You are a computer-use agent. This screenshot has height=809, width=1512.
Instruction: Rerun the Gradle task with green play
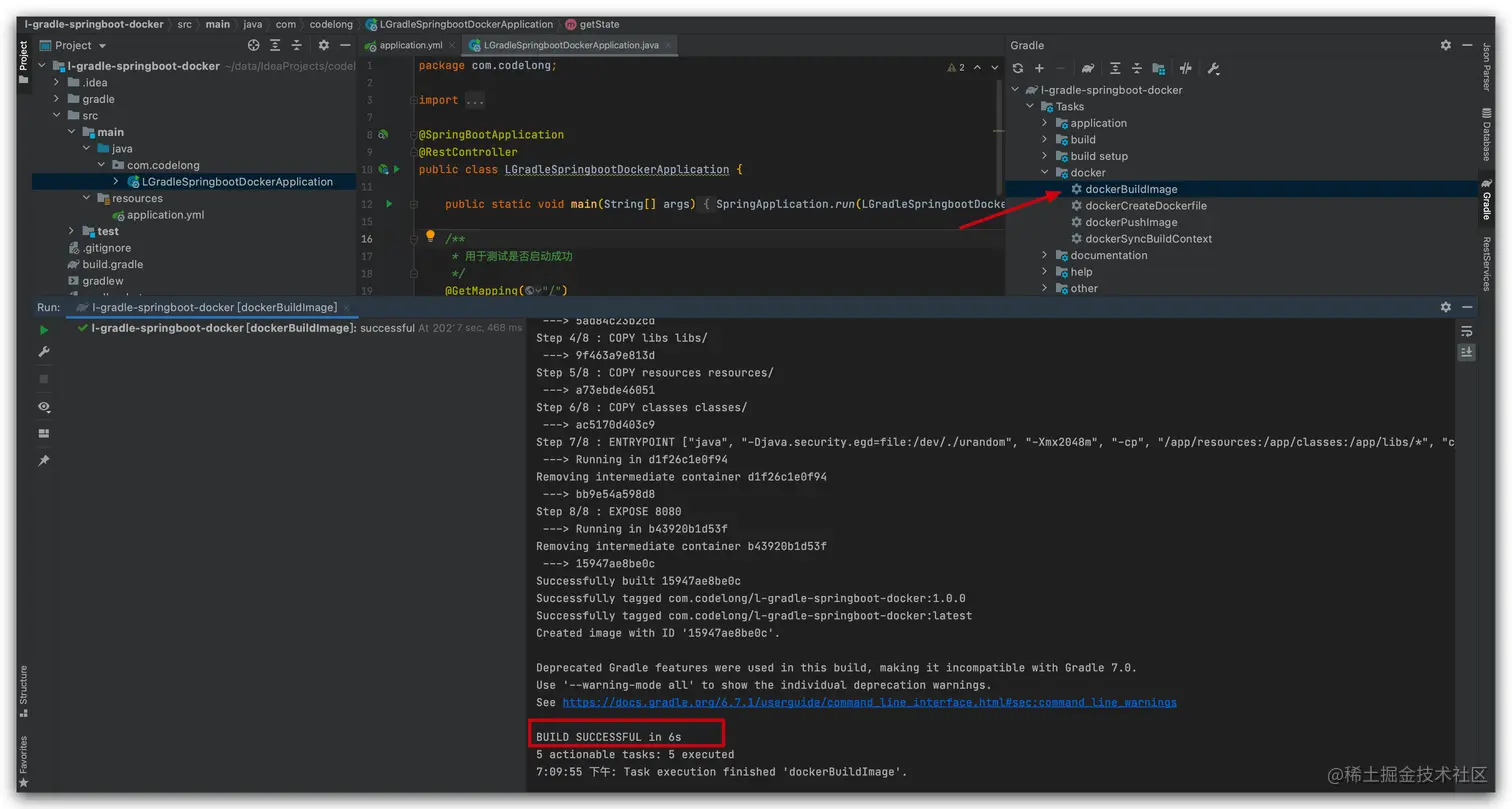tap(44, 330)
